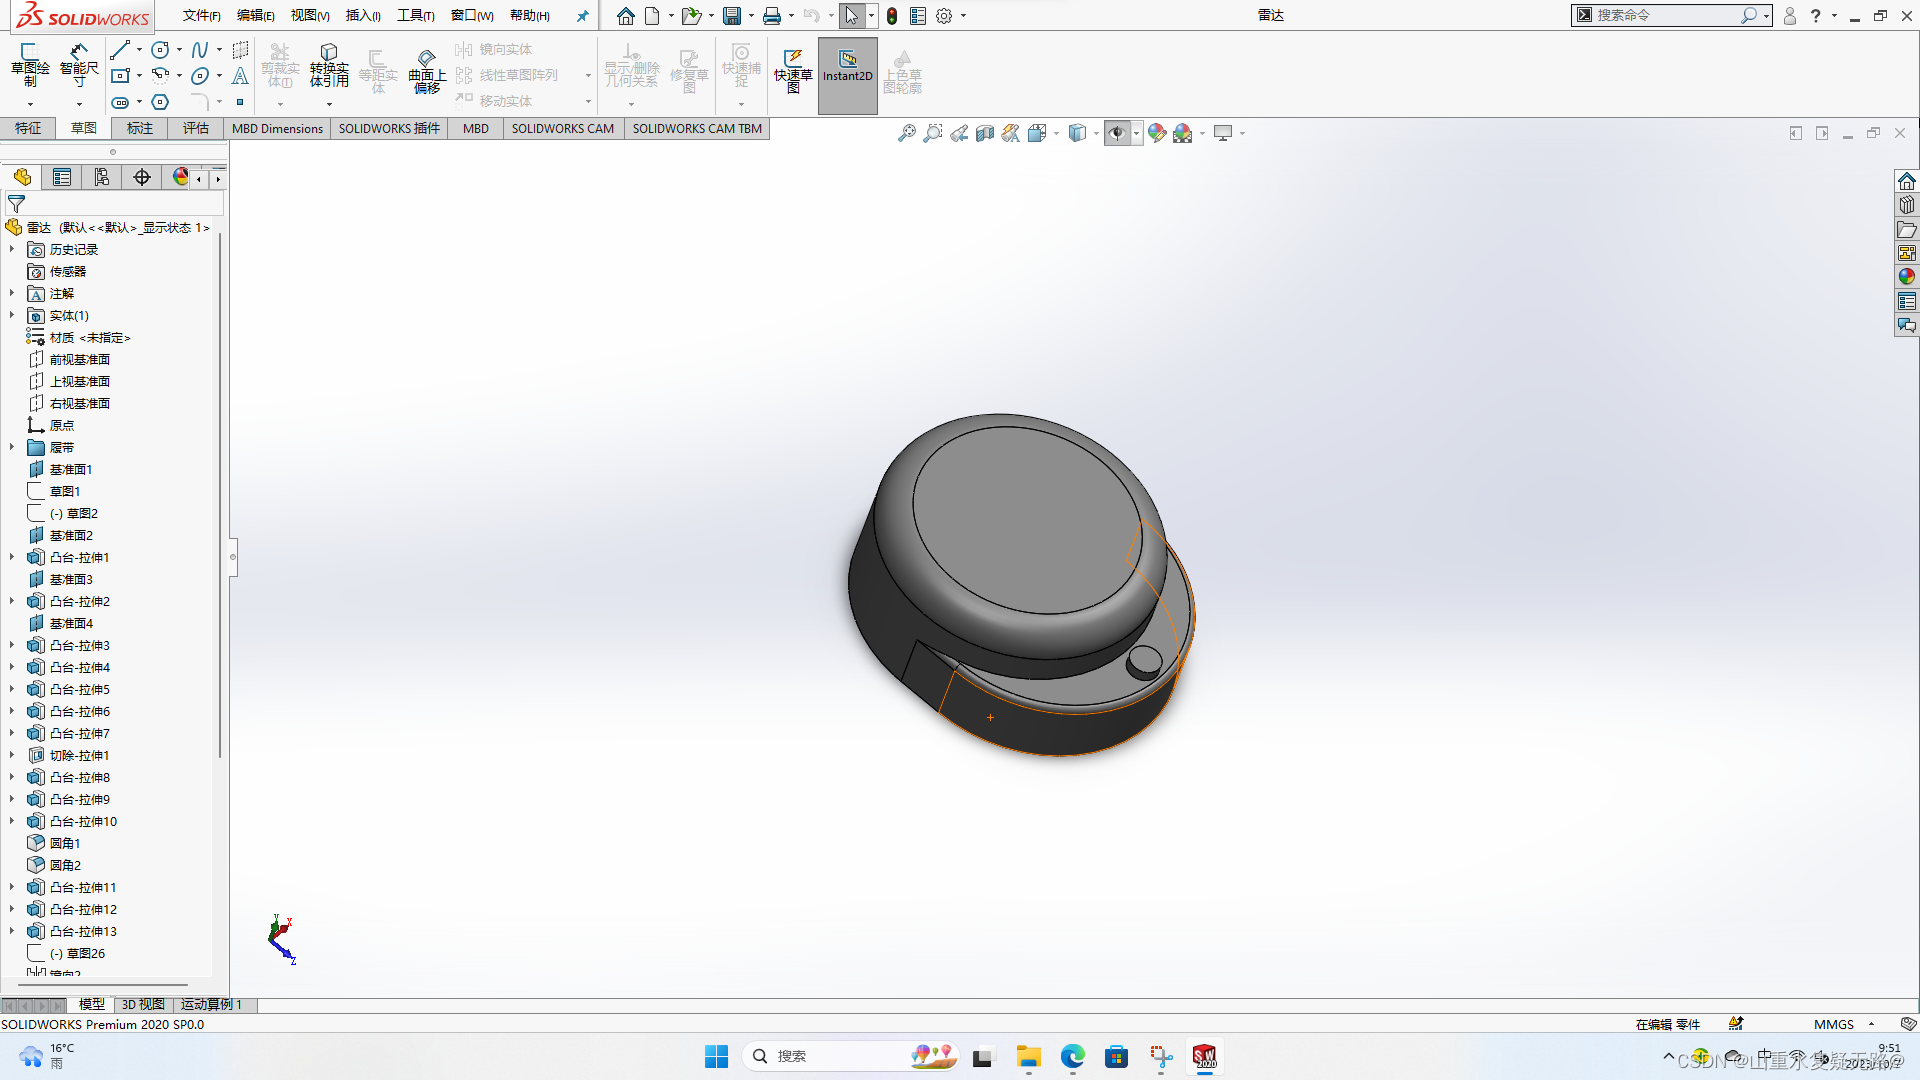Unpin the menu bar pushpin
Screen dimensions: 1920x1080
point(583,15)
